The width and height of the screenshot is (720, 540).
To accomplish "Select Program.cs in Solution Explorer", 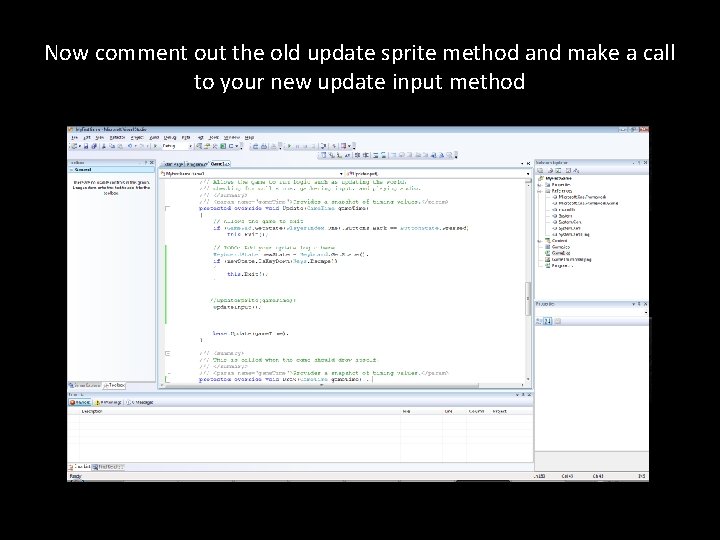I will [559, 266].
